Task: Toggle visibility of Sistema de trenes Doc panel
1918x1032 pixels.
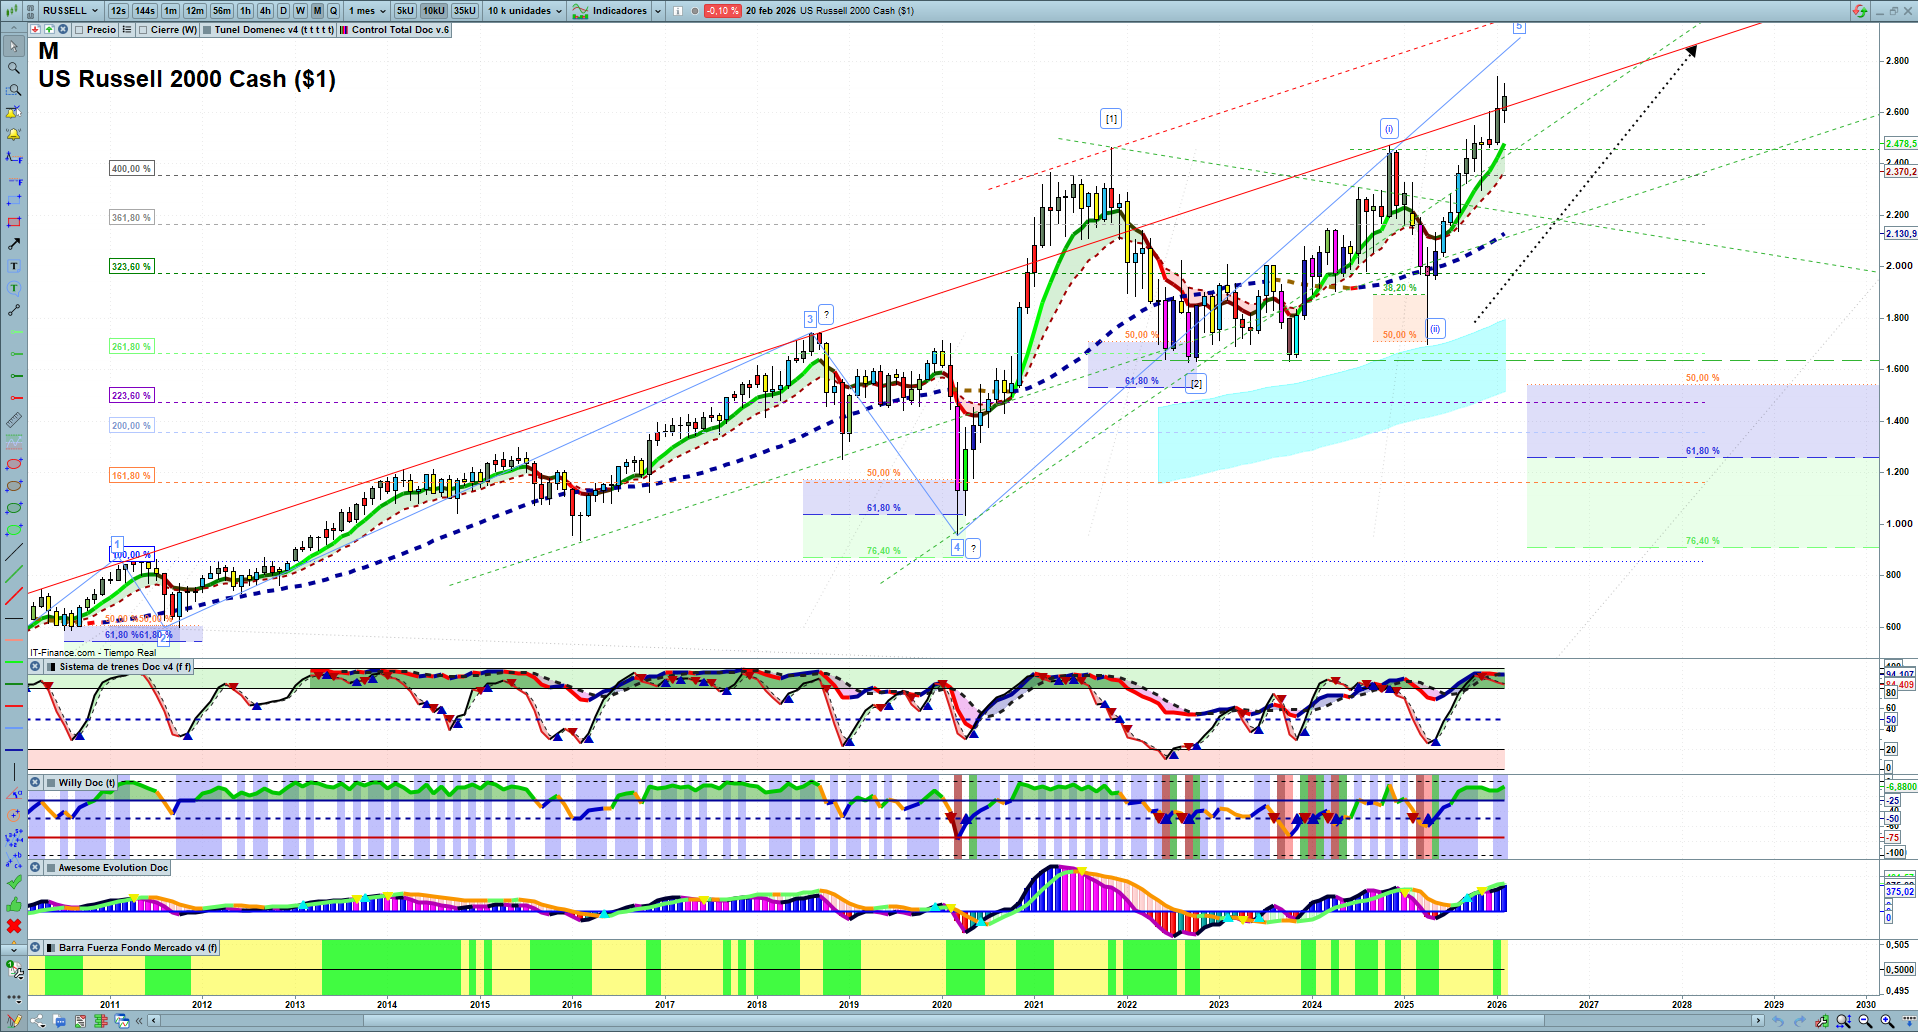Action: click(x=35, y=667)
